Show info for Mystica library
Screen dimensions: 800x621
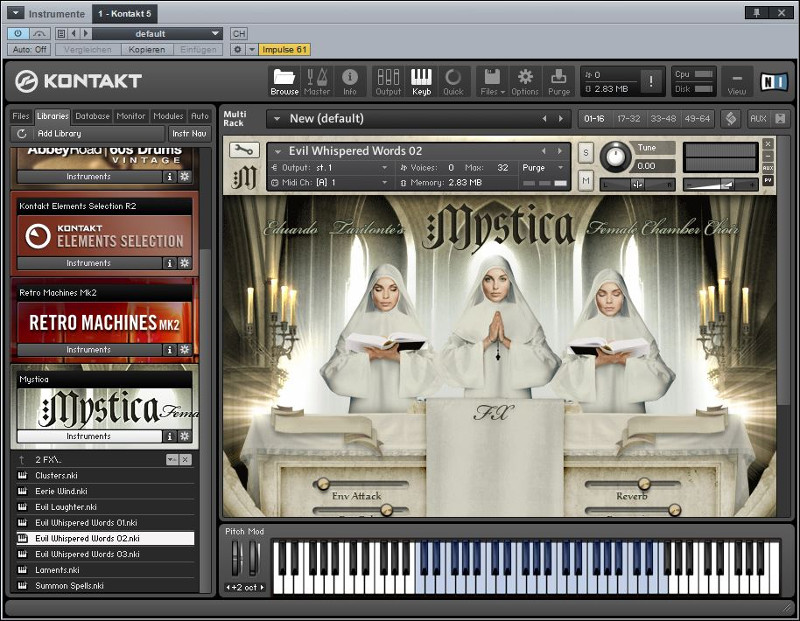coord(169,437)
